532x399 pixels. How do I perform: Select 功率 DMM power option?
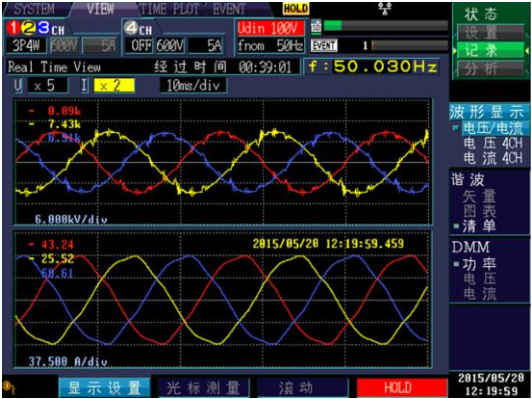click(479, 264)
